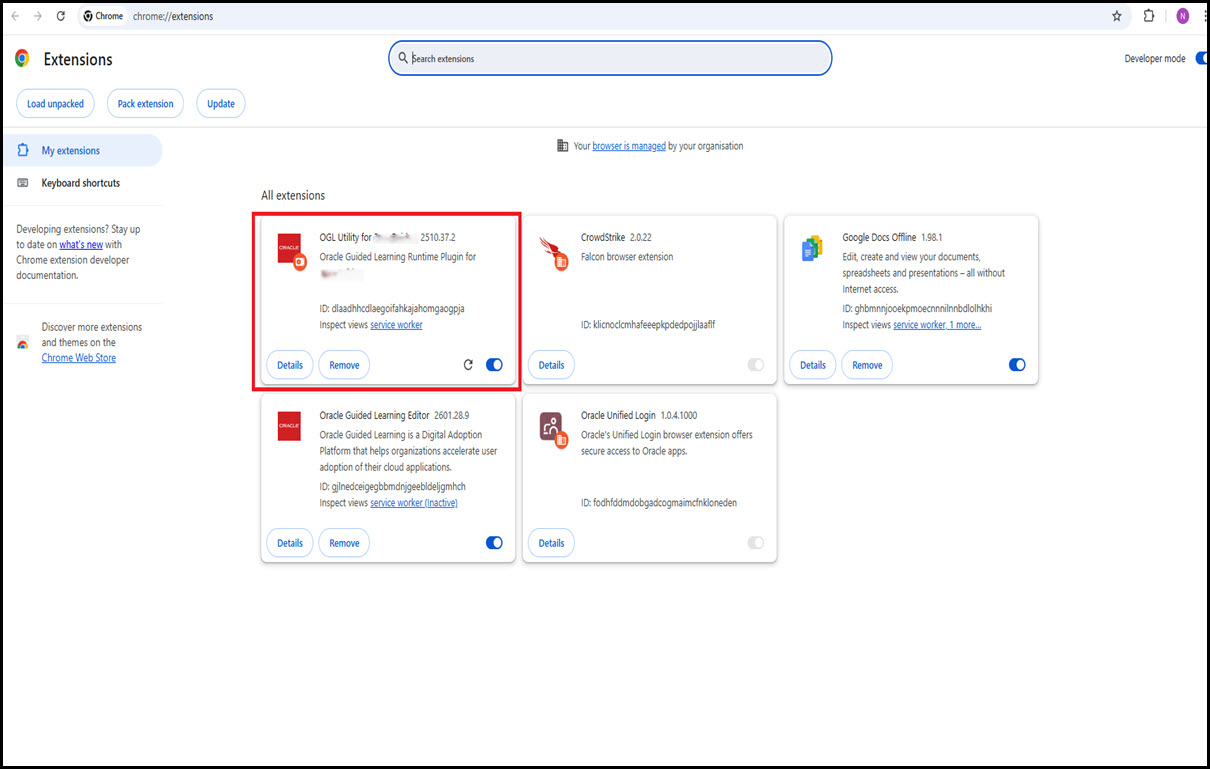
Task: Click the Oracle Unified Login ID text
Action: pos(659,503)
